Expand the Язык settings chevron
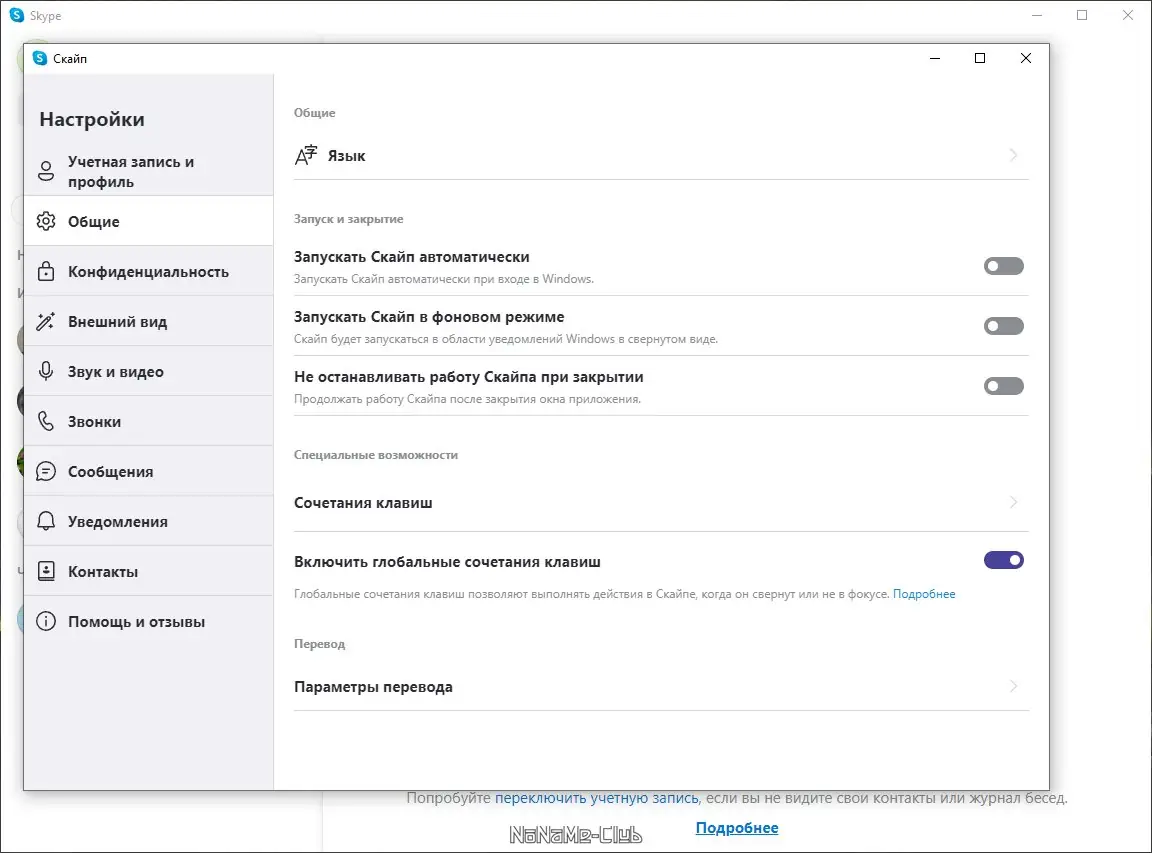The width and height of the screenshot is (1152, 853). click(x=1013, y=155)
